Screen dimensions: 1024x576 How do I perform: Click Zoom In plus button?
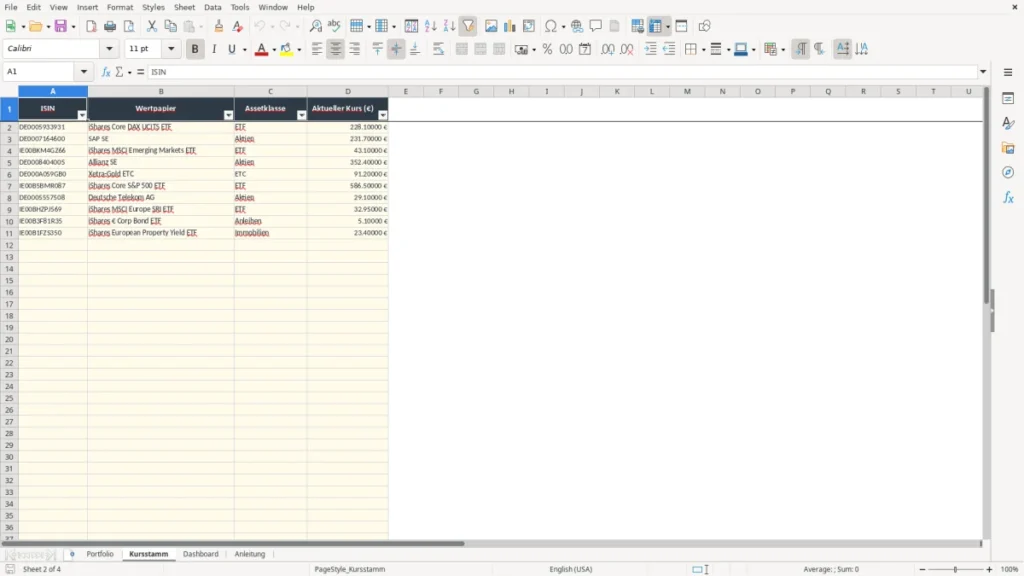pyautogui.click(x=989, y=569)
